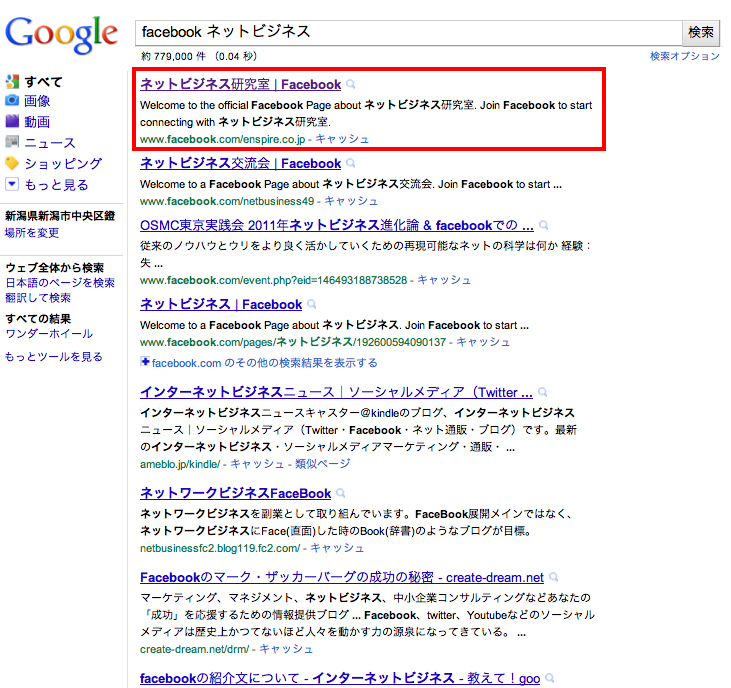The width and height of the screenshot is (731, 688).
Task: Click the すべて search category icon
Action: coord(12,82)
